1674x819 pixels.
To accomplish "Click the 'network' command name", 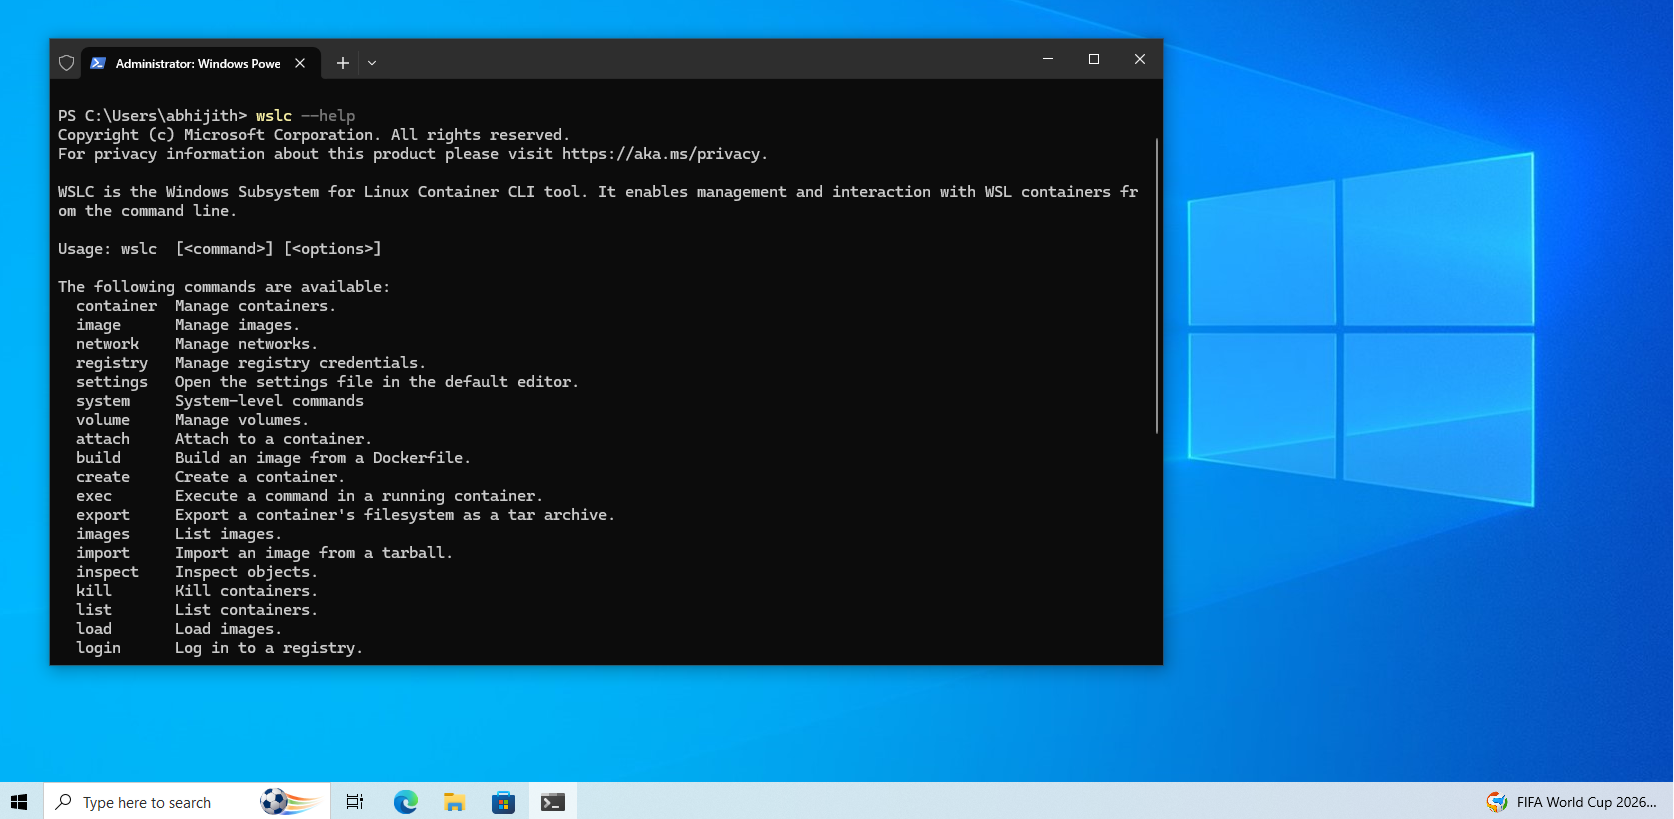I will click(107, 344).
